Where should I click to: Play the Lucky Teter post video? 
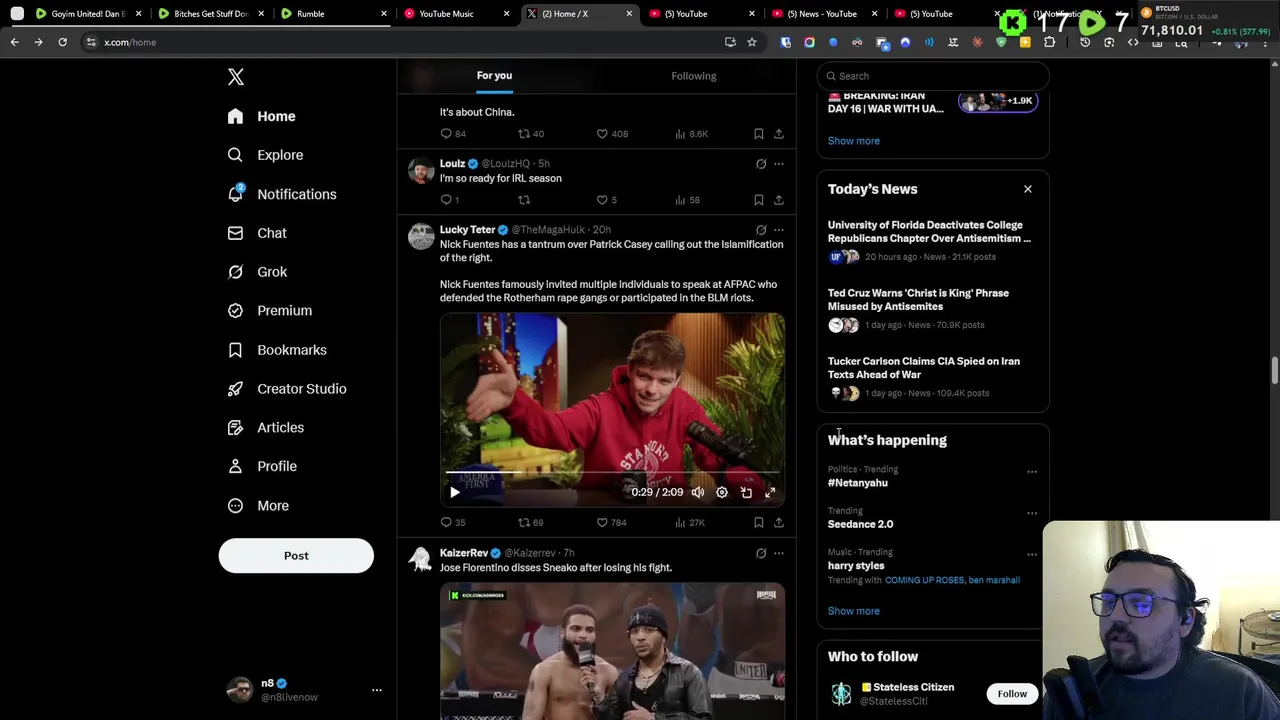(x=455, y=492)
